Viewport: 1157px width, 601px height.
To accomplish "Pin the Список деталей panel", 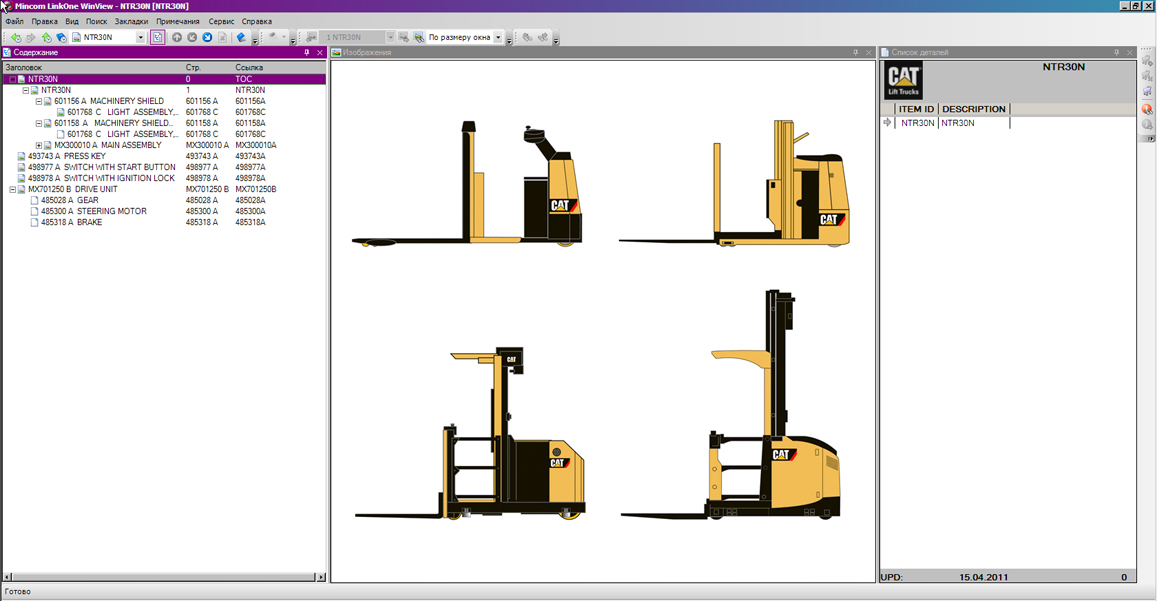I will (x=1117, y=53).
